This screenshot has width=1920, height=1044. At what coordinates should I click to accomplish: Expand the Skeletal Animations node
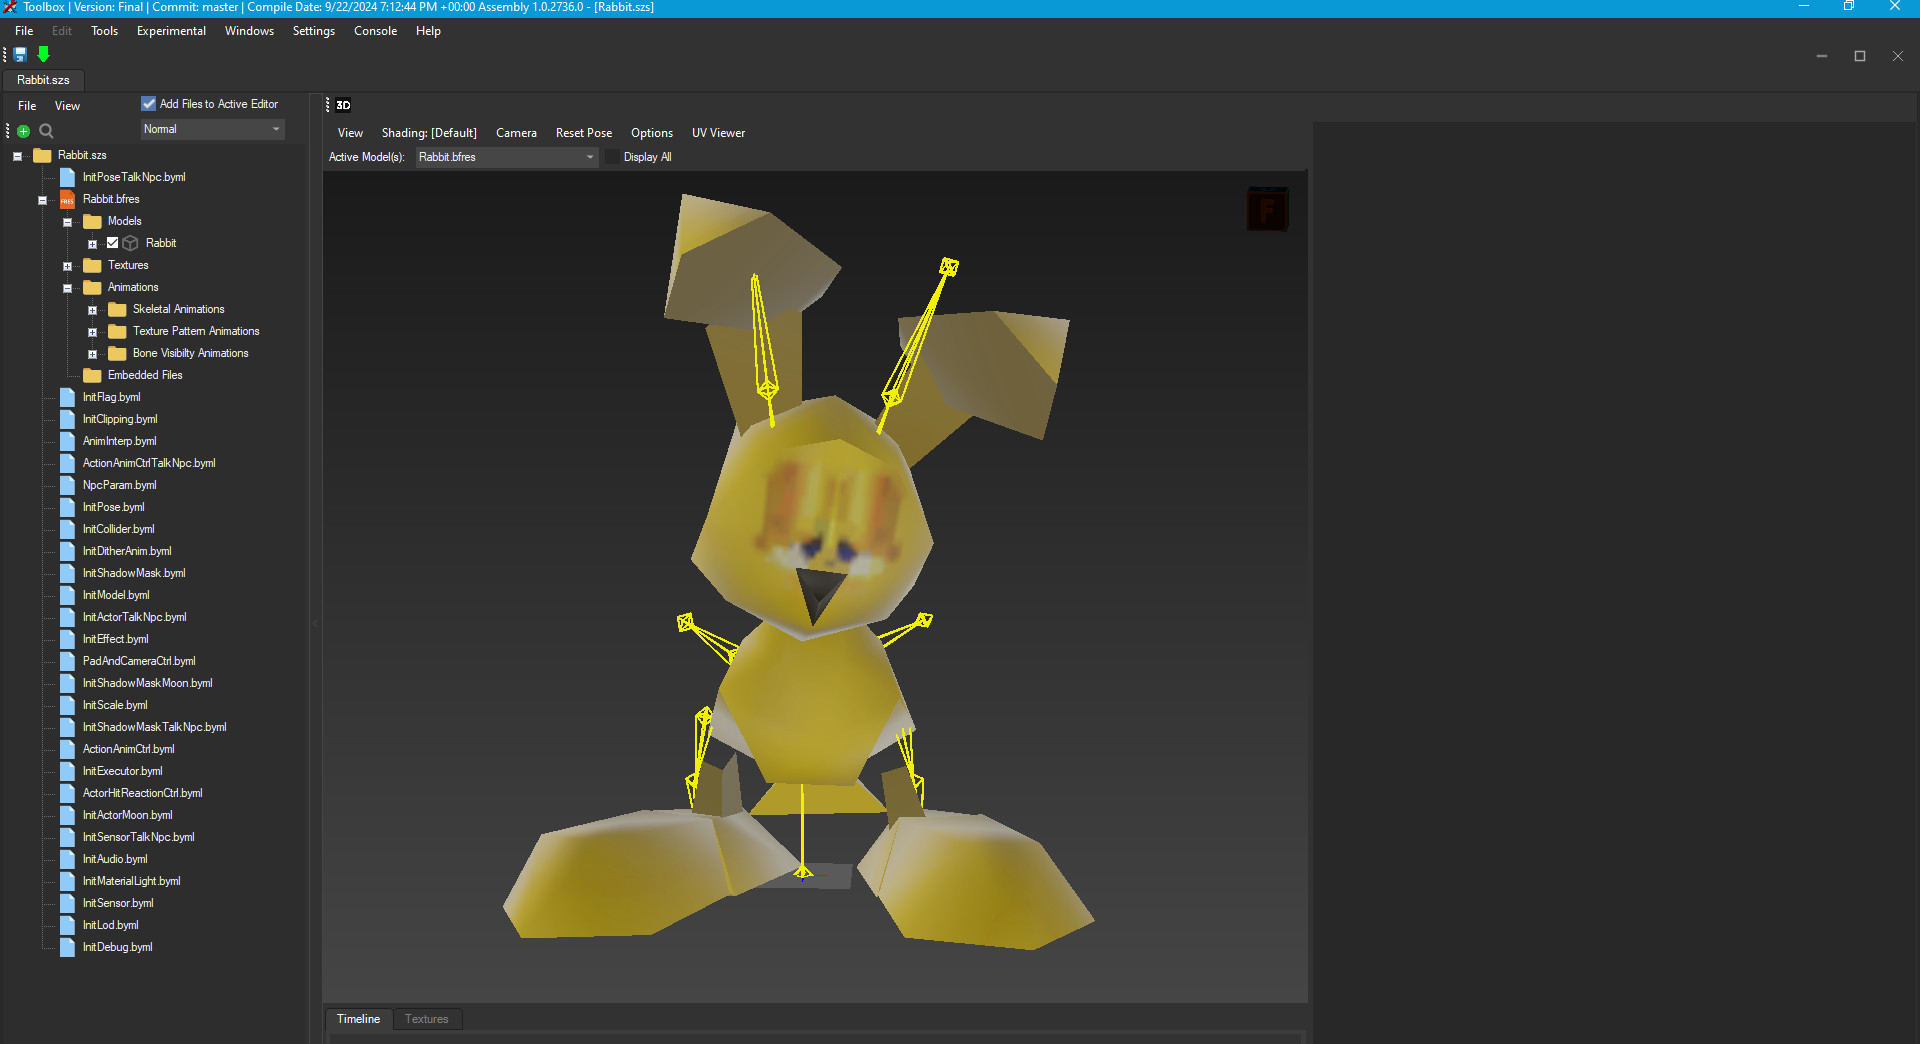pos(92,309)
